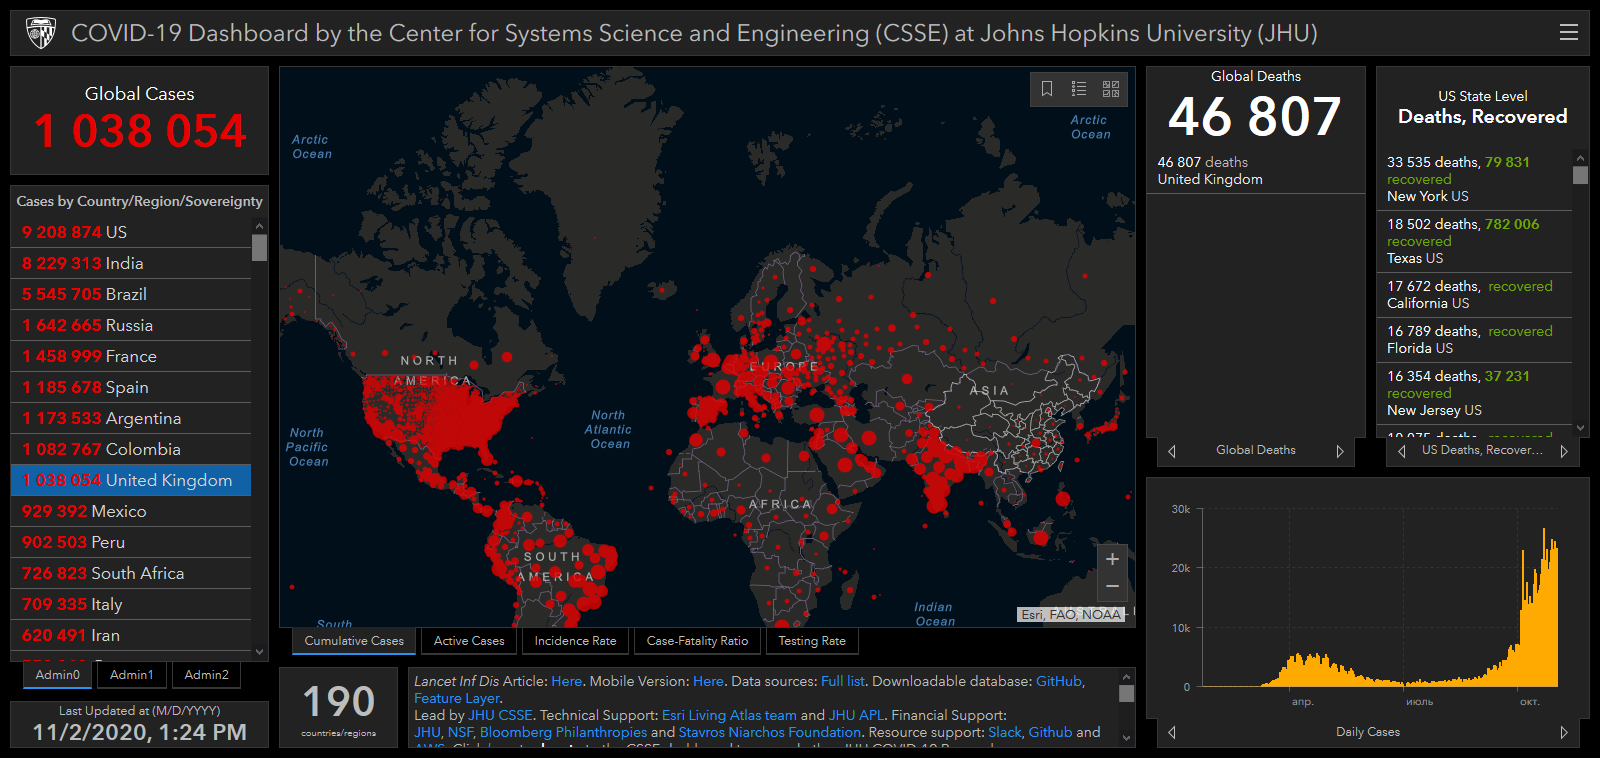This screenshot has width=1600, height=758.
Task: Go to next US Deaths, Recovered panel
Action: click(x=1564, y=451)
